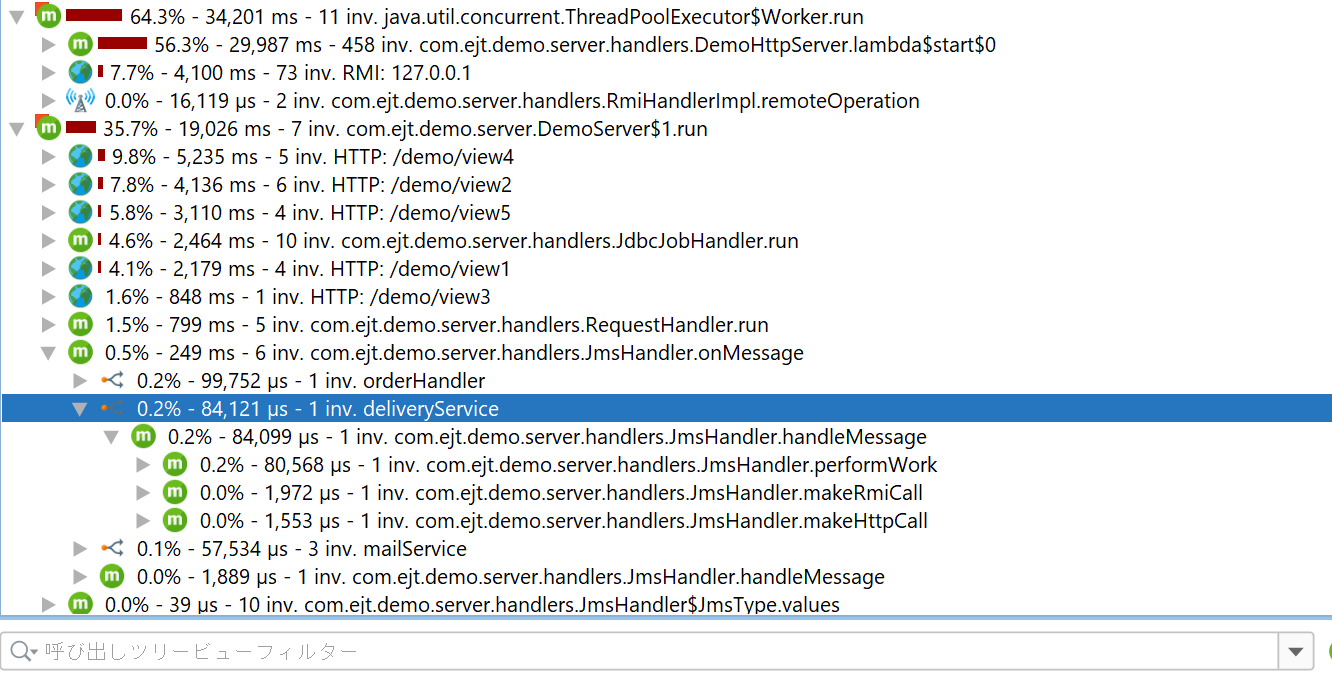Click the 56.3% red percentage bar
Viewport: 1332px width, 675px height.
tap(123, 44)
